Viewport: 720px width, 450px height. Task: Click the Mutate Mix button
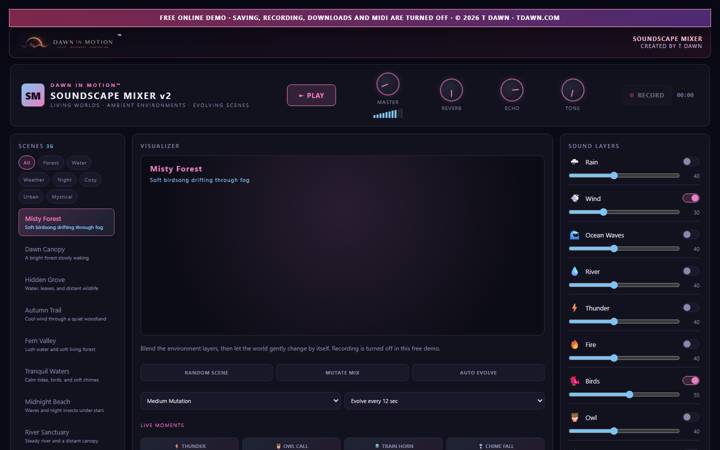[x=343, y=372]
